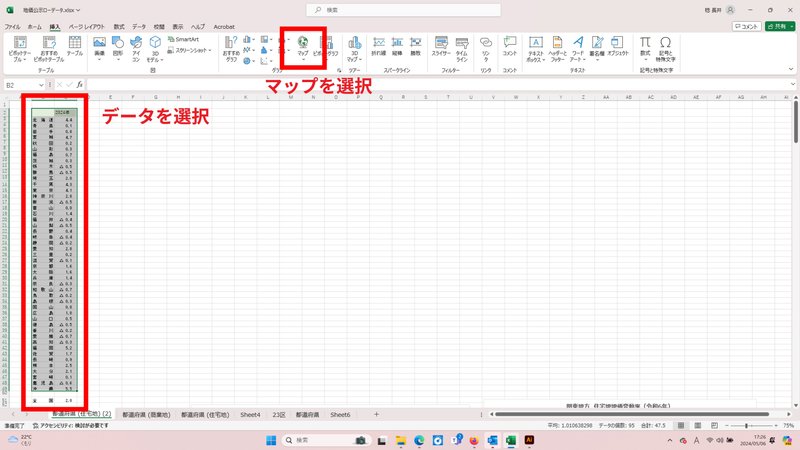Viewport: 800px width, 450px height.
Task: Switch to the Data (データ) ribbon tab
Action: [139, 27]
